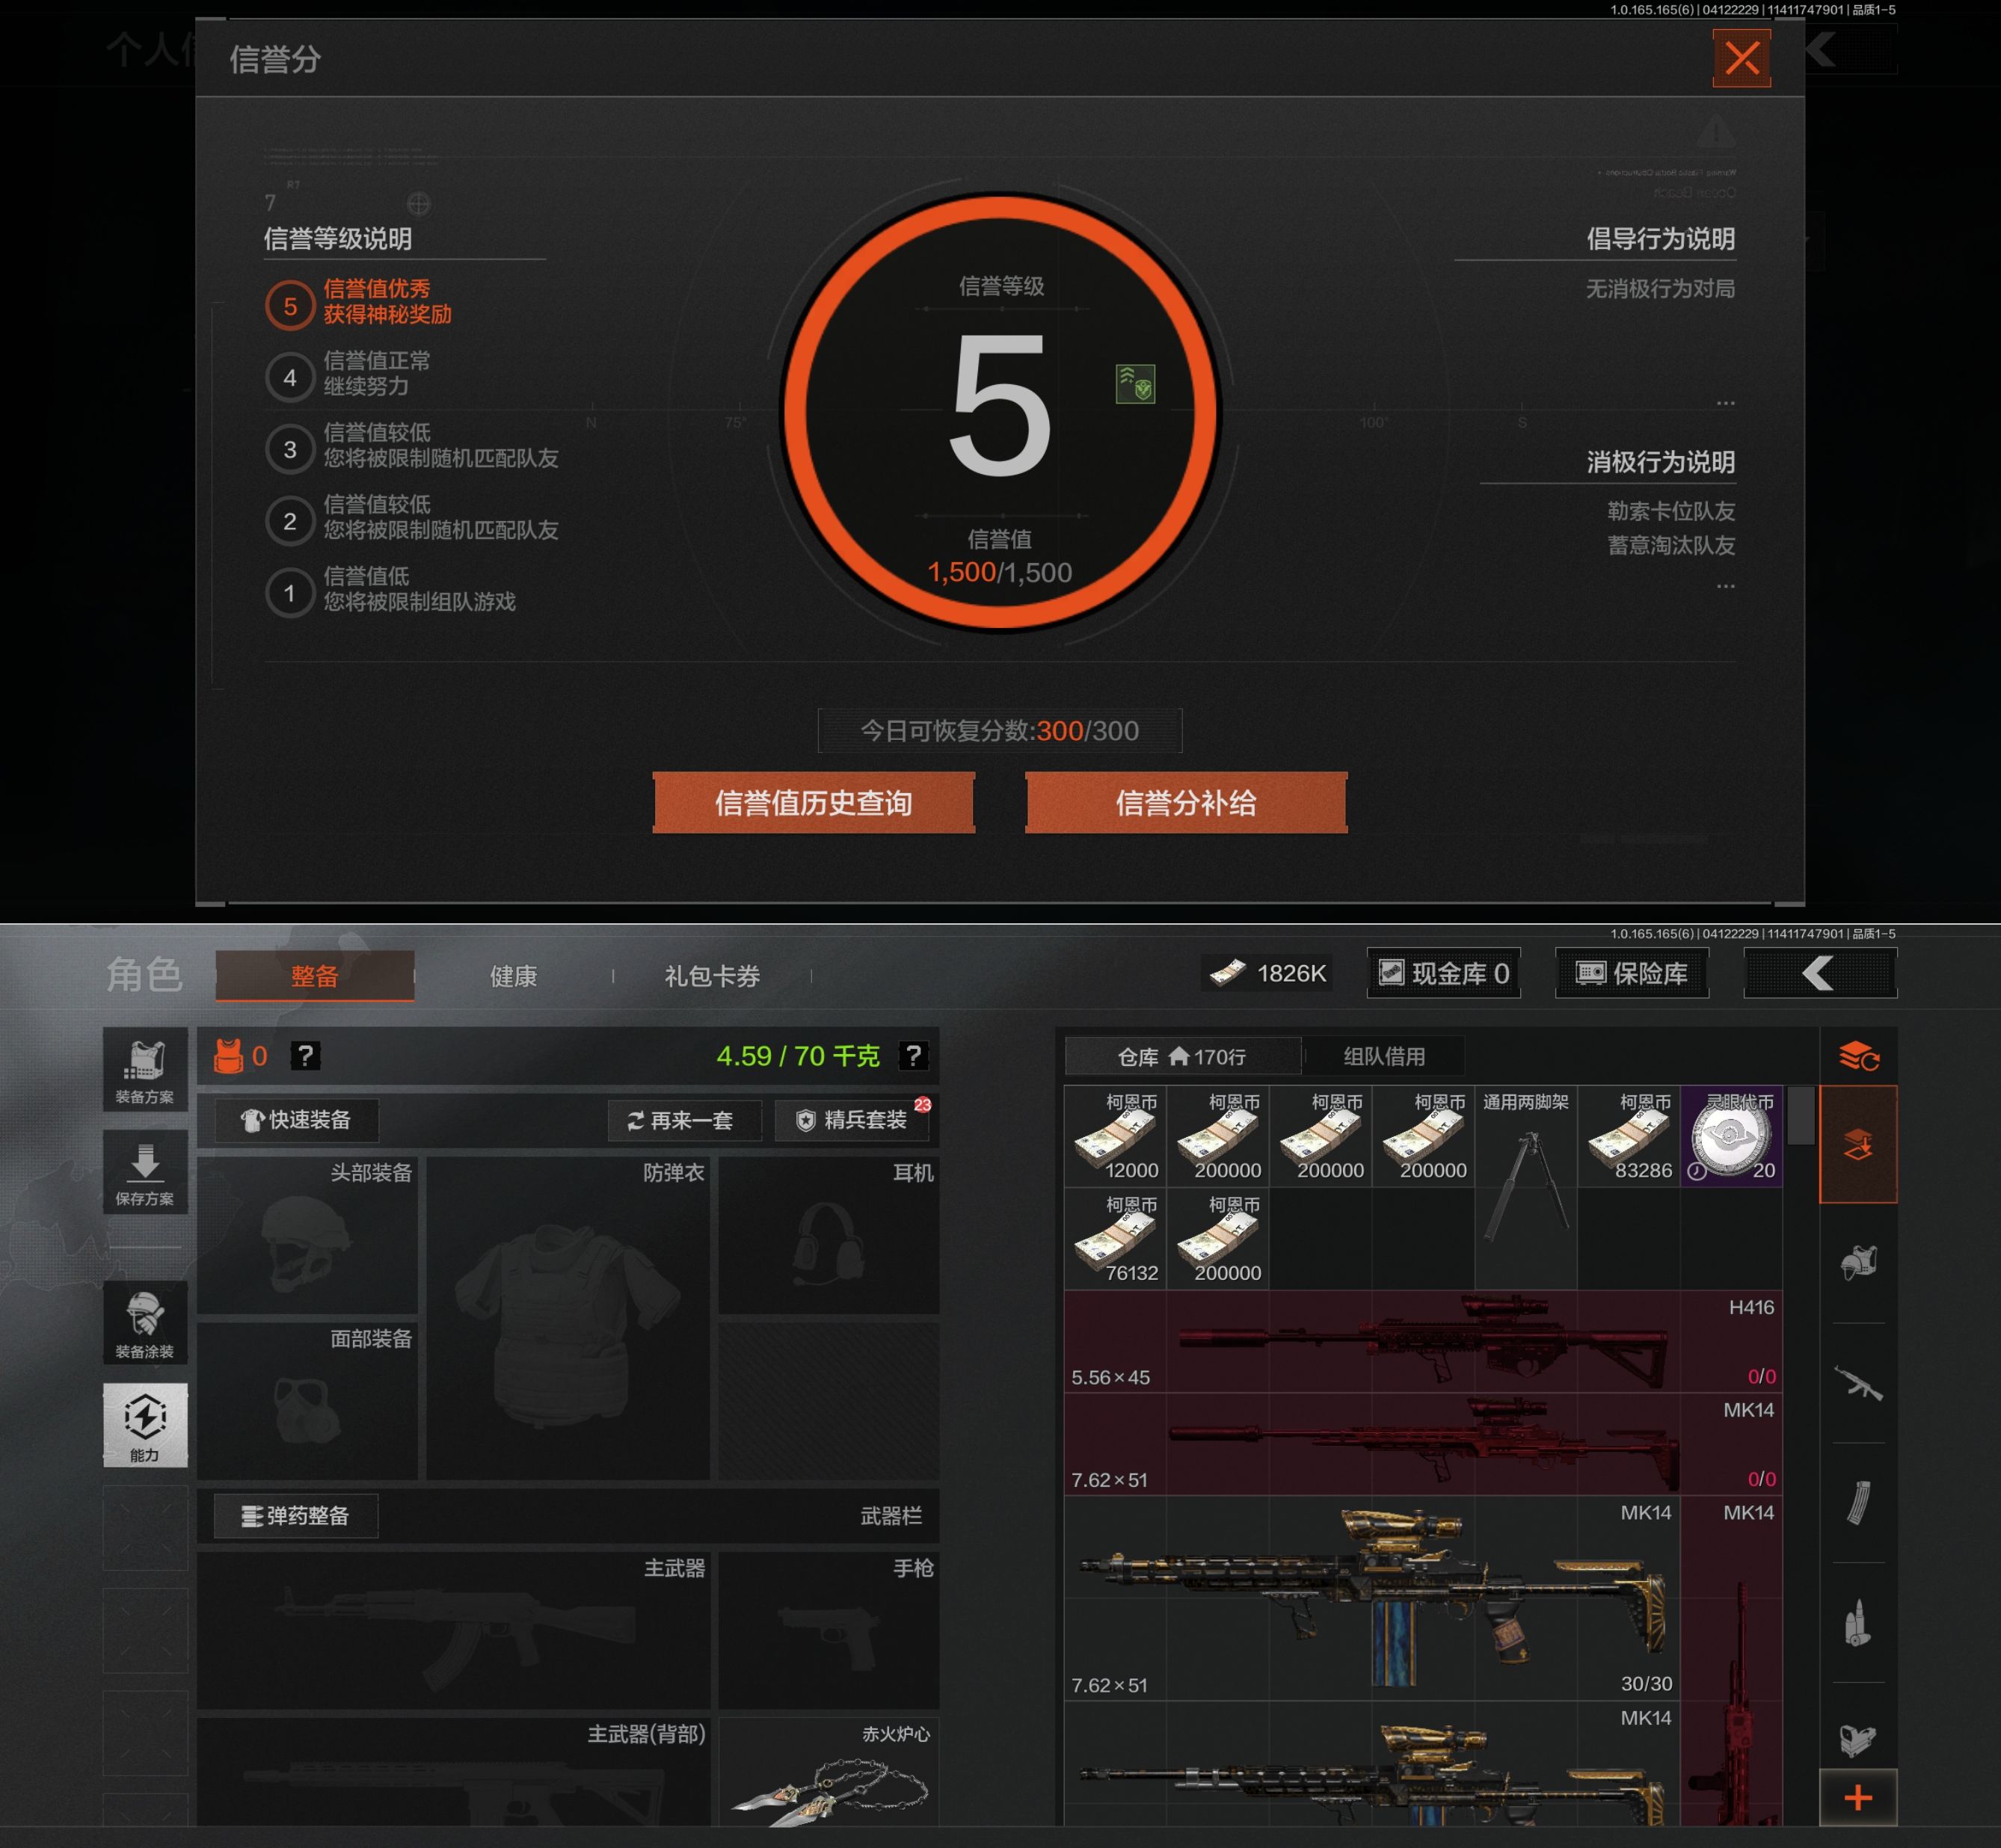Viewport: 2001px width, 1848px height.
Task: Click the auto-sort warehouse icon
Action: 1858,1056
